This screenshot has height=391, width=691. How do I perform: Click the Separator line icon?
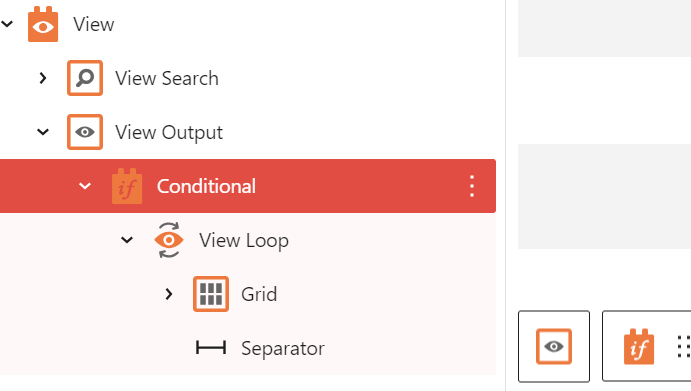point(211,348)
